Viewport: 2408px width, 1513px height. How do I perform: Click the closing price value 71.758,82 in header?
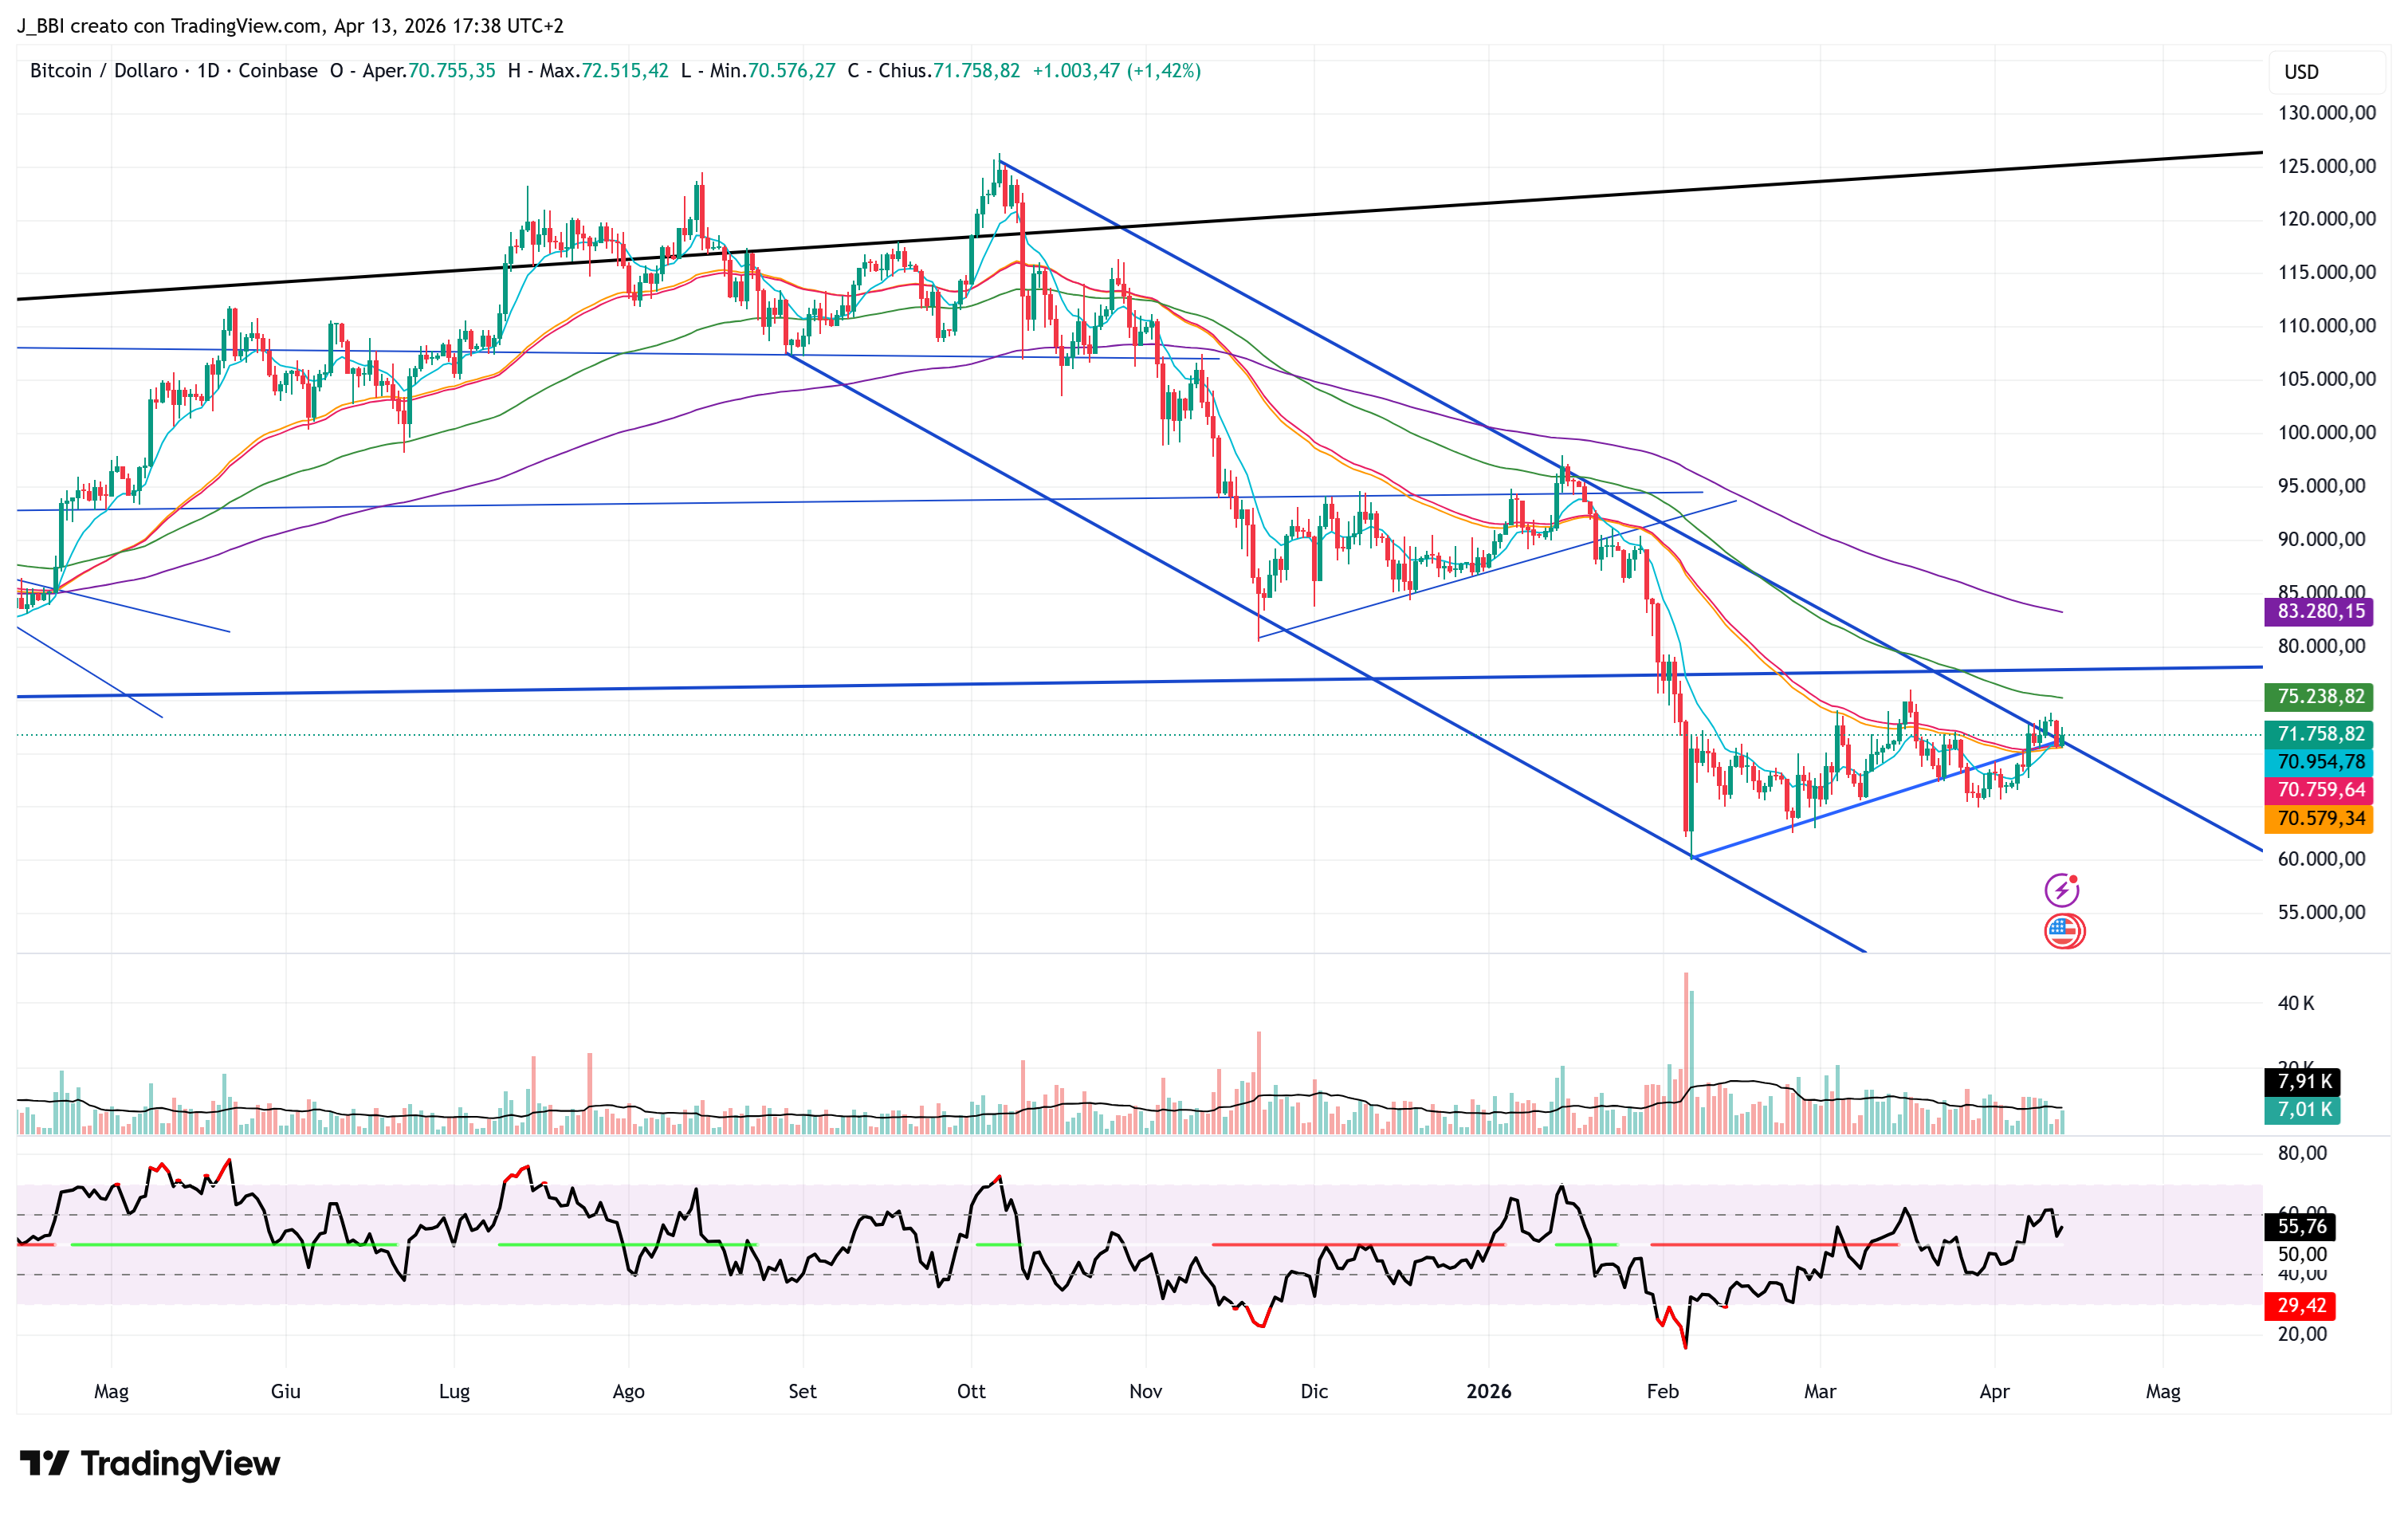coord(976,71)
